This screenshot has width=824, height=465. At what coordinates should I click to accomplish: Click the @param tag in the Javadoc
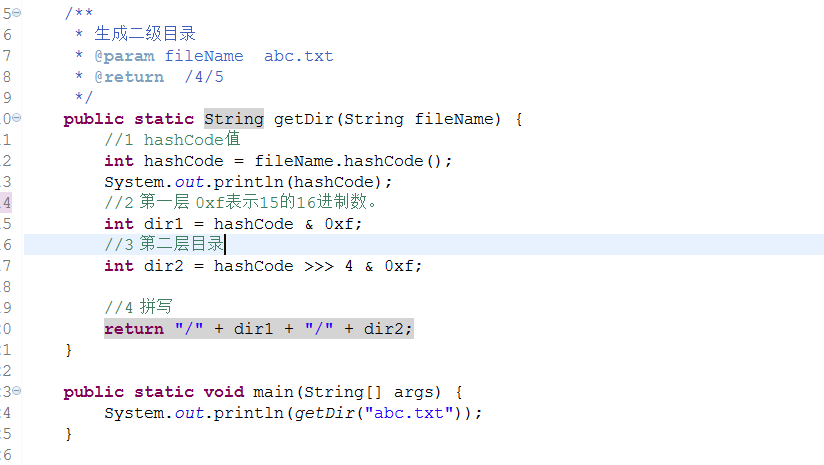coord(124,56)
